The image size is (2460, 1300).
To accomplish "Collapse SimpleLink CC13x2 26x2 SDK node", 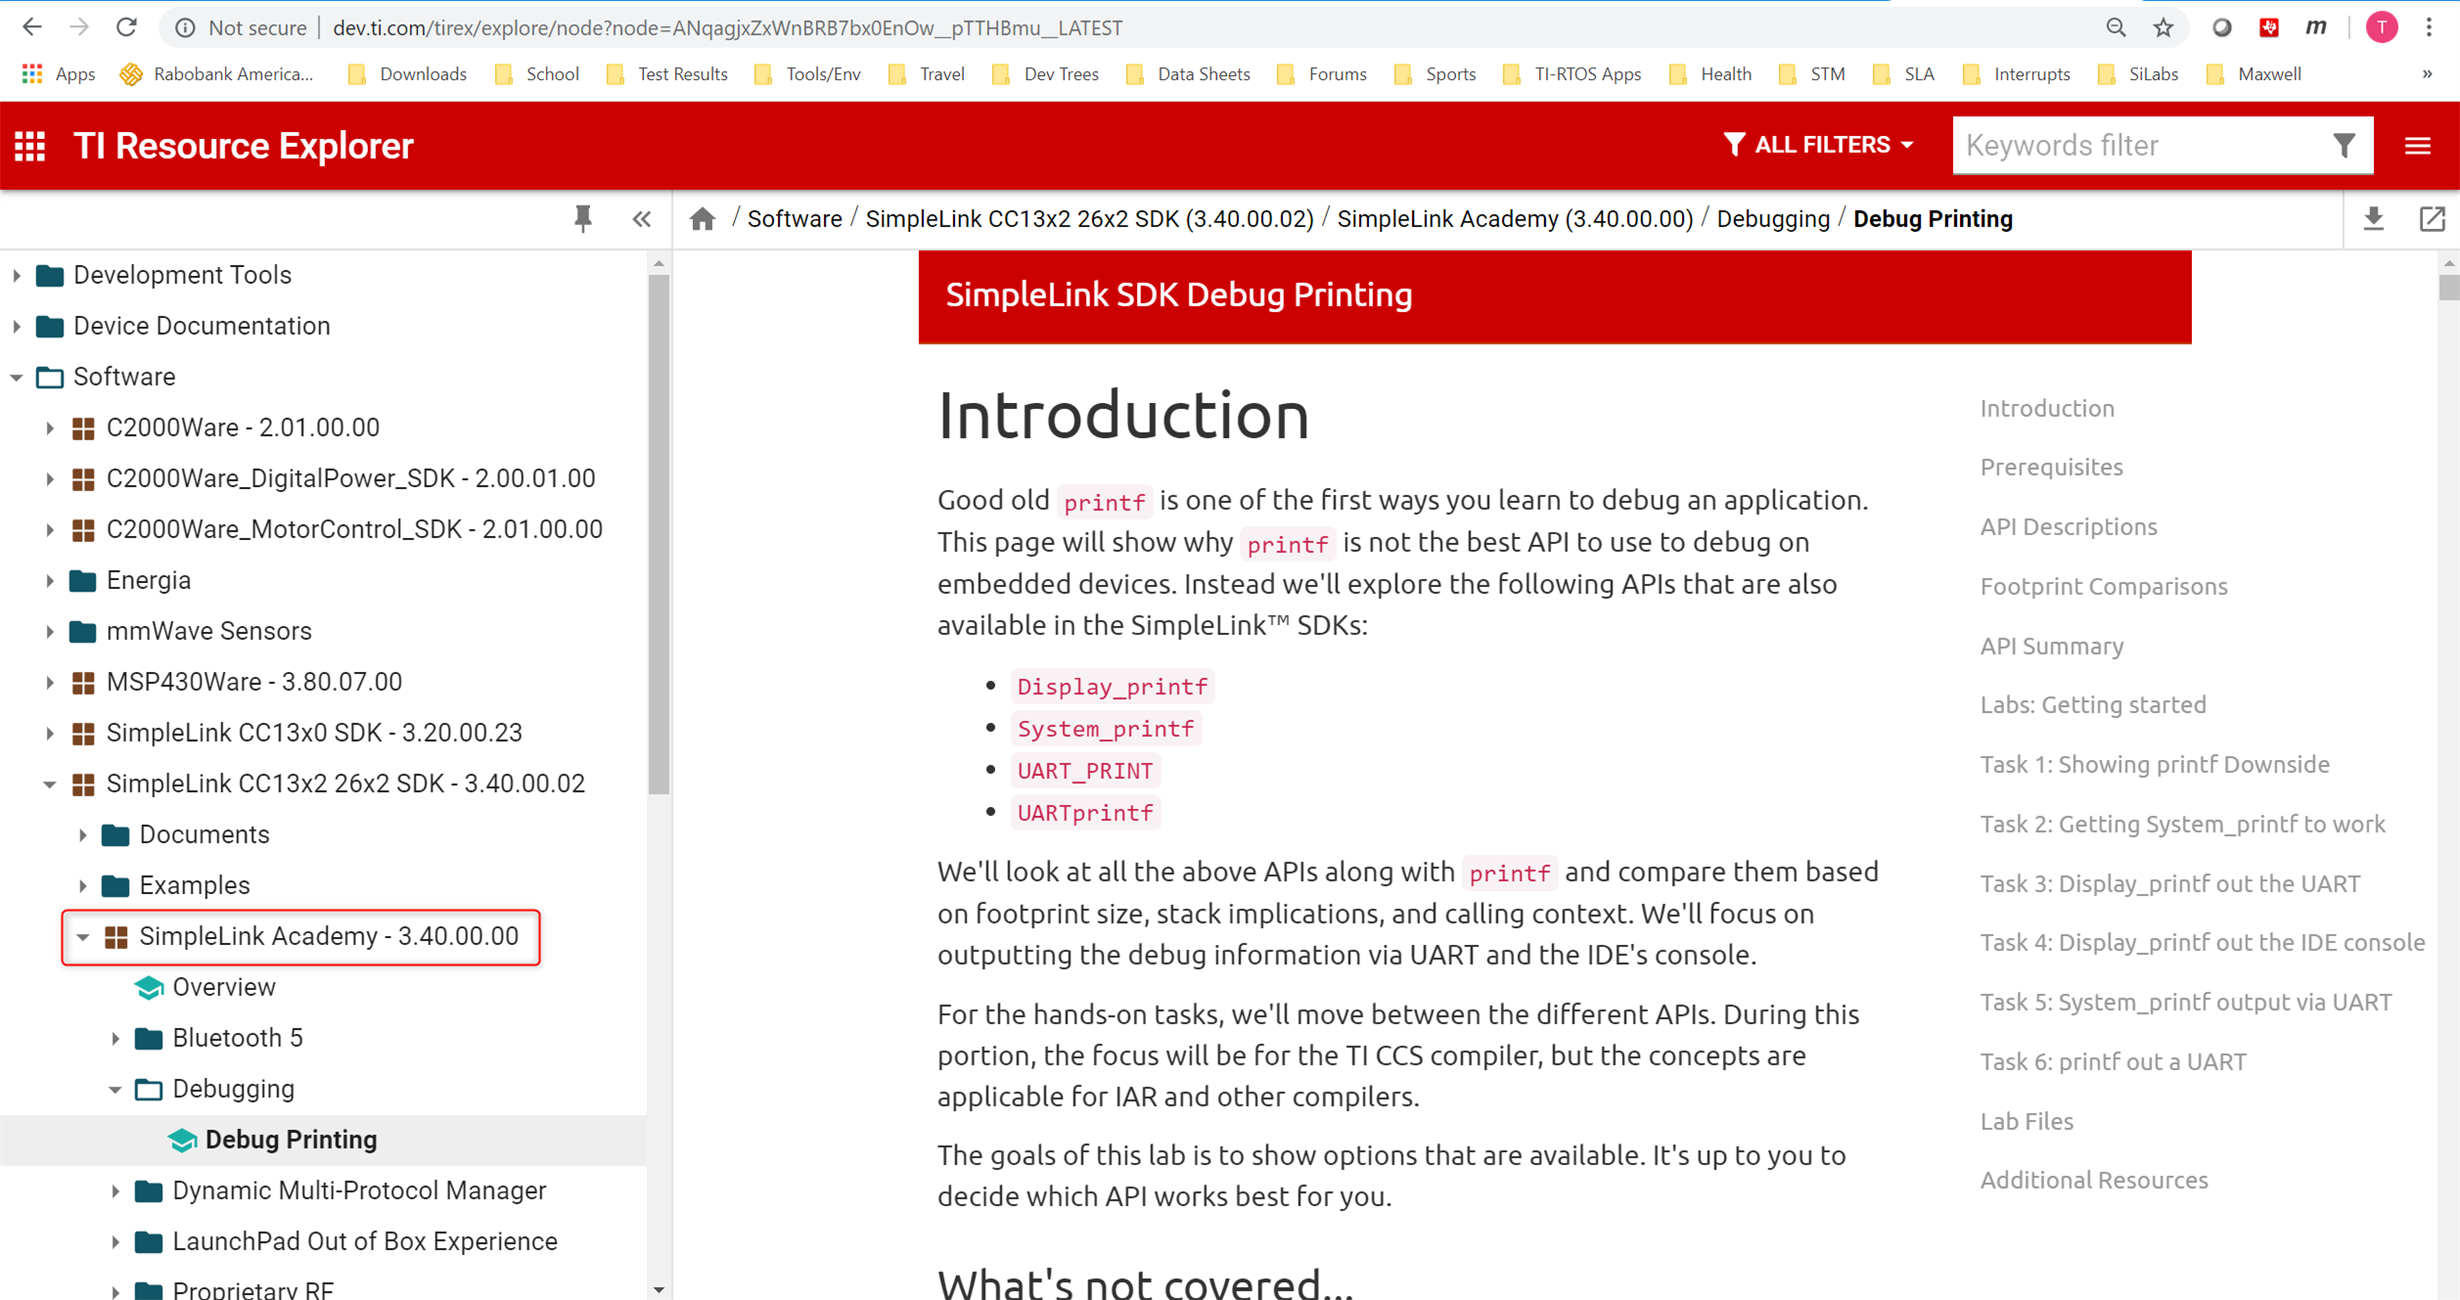I will pos(49,784).
